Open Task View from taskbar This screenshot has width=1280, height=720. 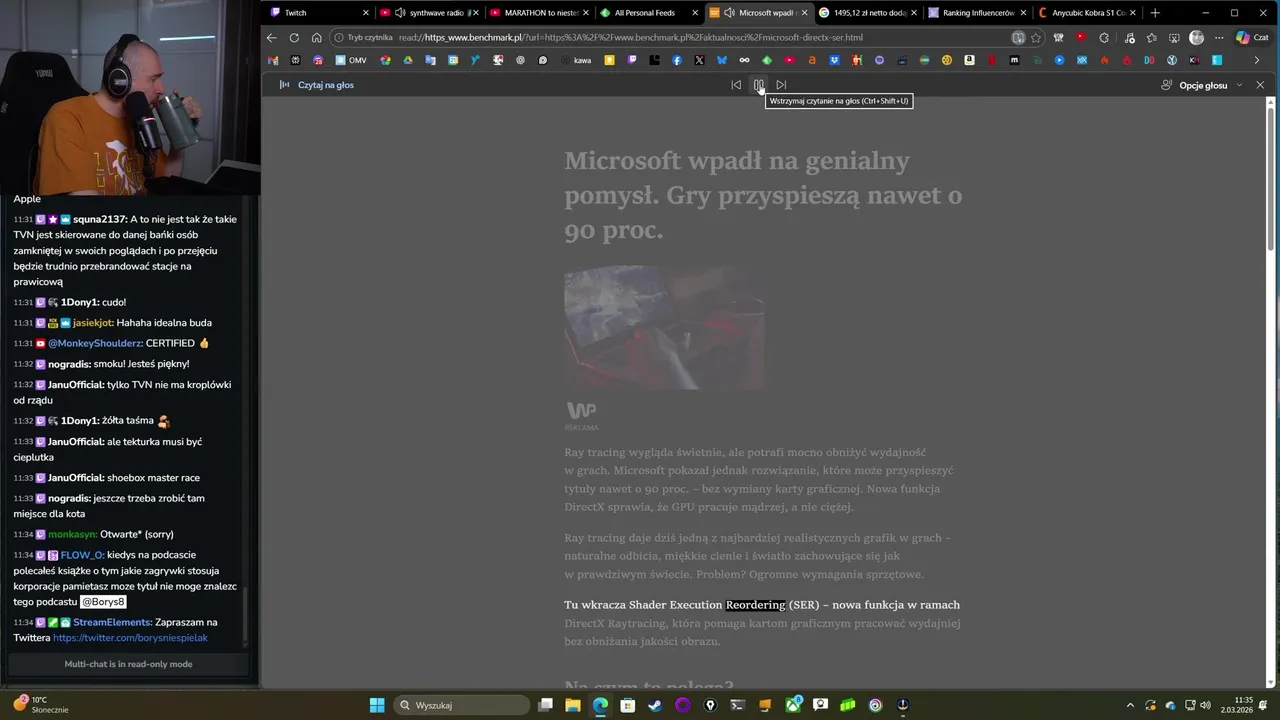pos(545,705)
